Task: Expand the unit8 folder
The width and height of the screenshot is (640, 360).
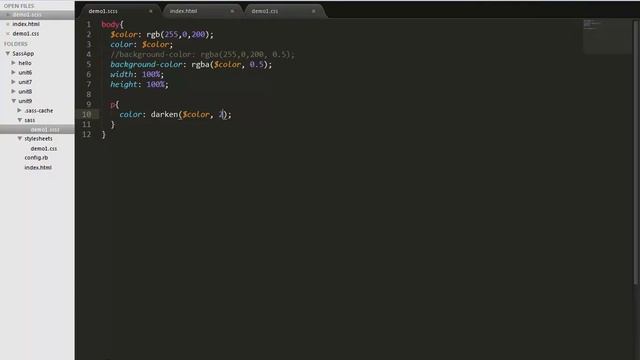Action: click(13, 91)
